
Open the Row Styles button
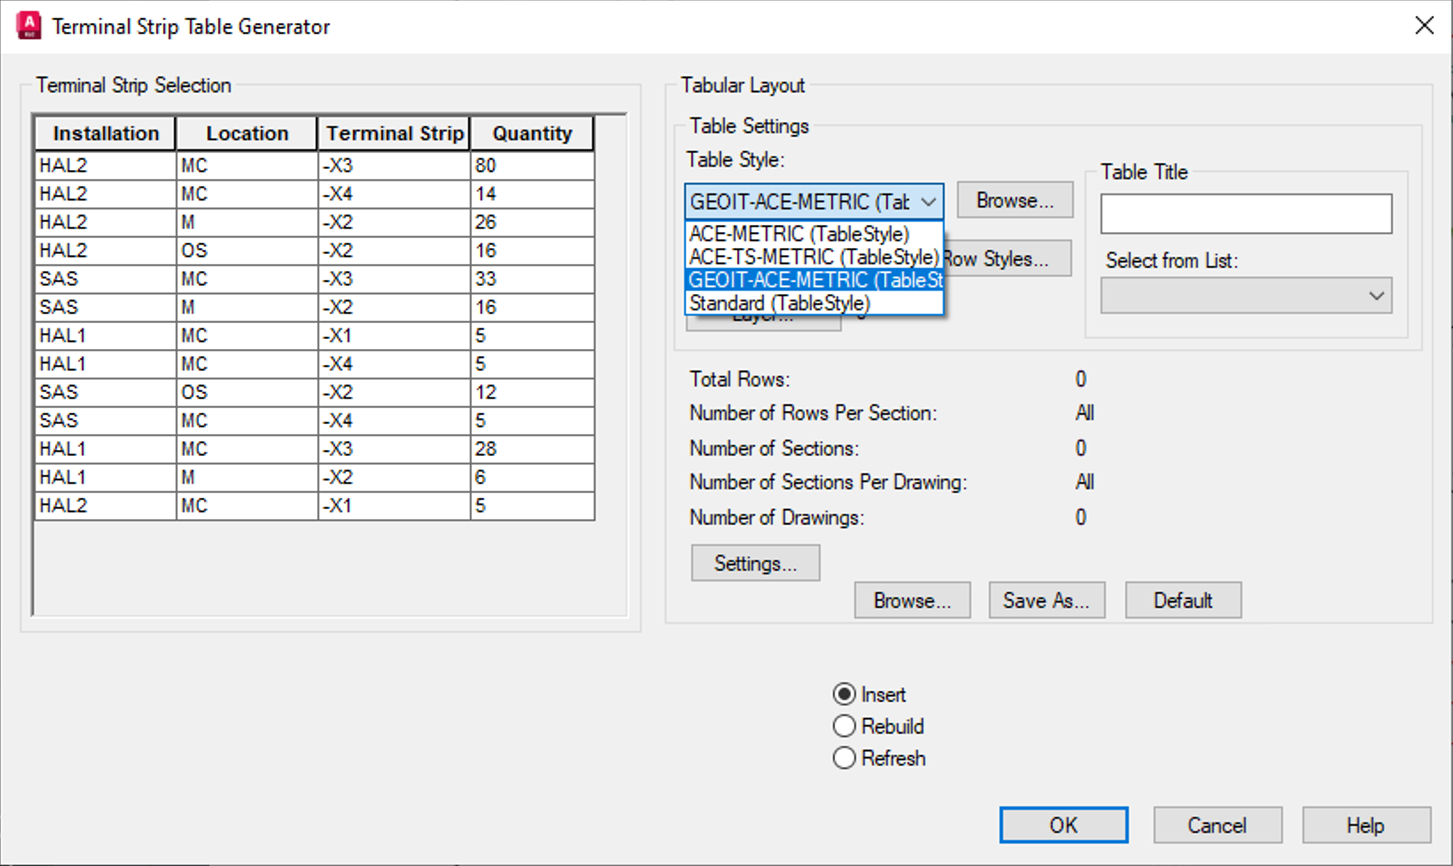click(1007, 259)
